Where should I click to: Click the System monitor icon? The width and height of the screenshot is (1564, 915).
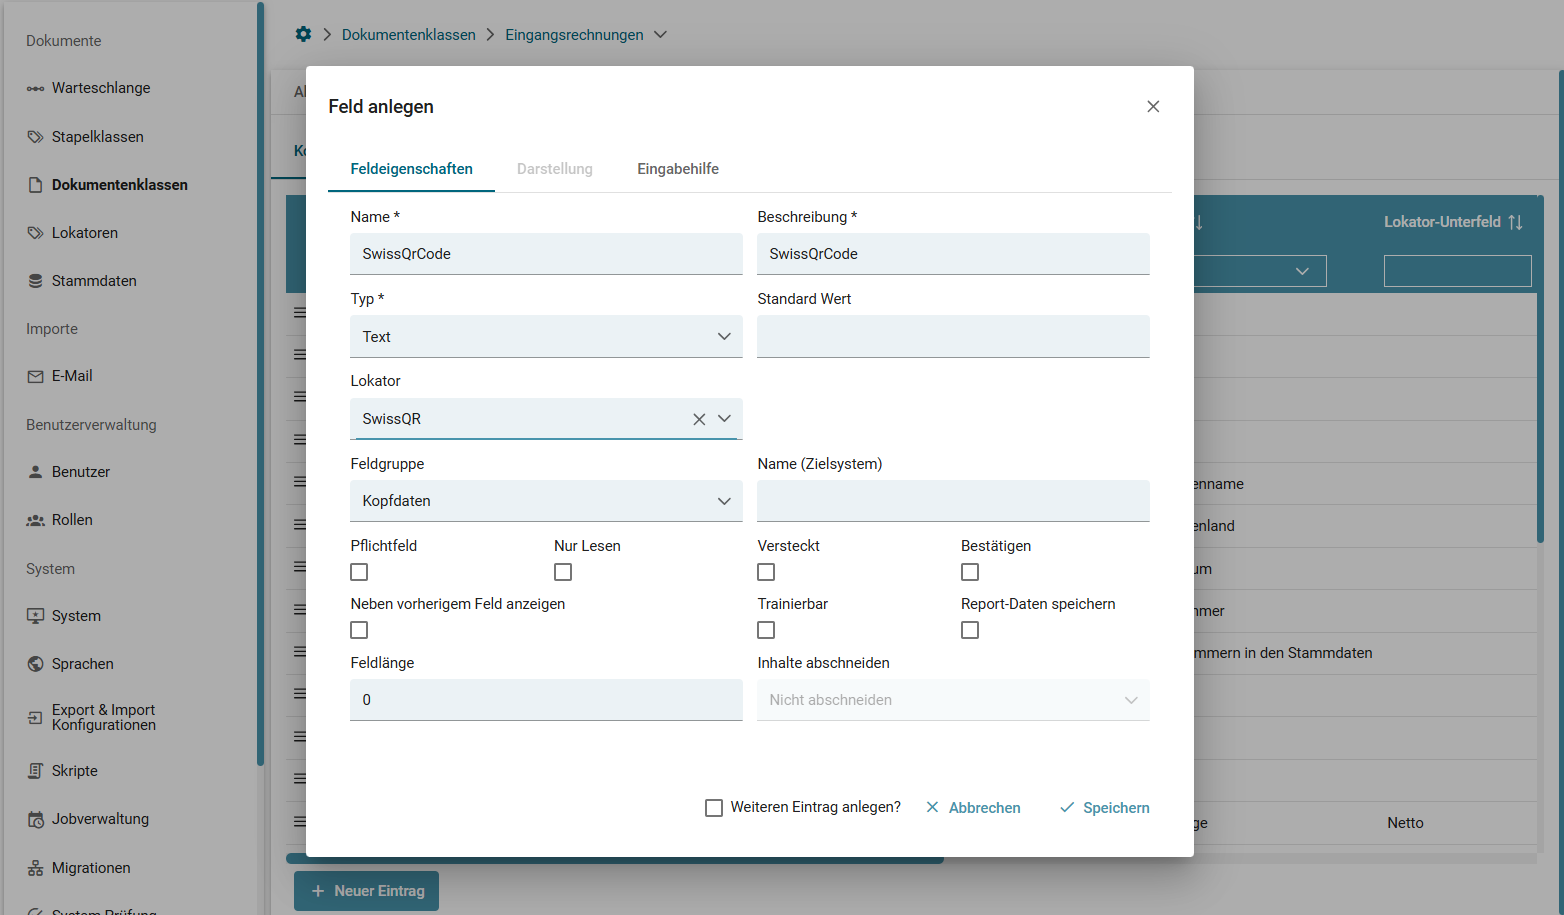(x=35, y=616)
